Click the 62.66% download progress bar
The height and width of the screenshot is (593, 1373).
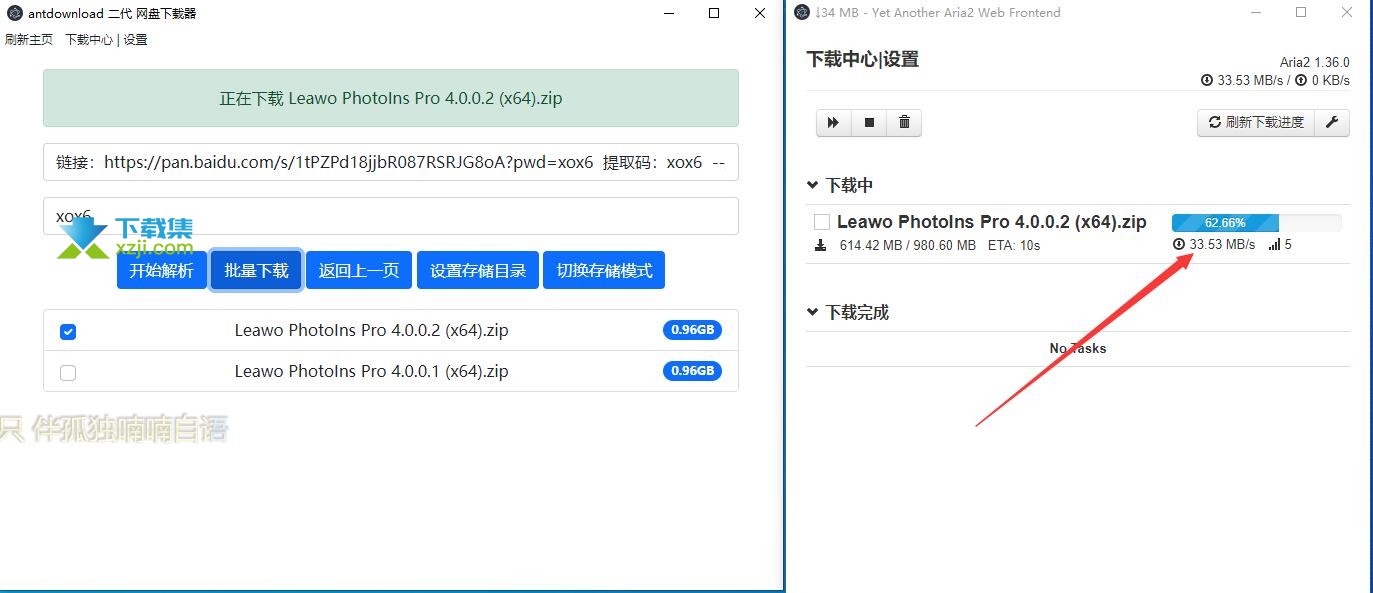[x=1257, y=223]
